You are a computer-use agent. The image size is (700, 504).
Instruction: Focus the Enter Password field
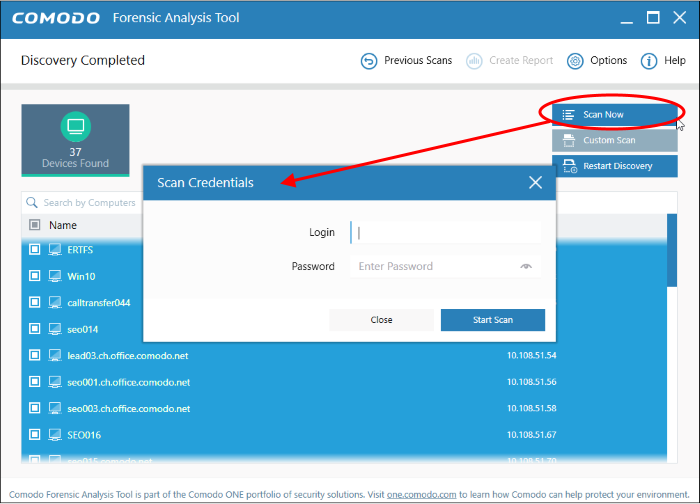tap(446, 267)
